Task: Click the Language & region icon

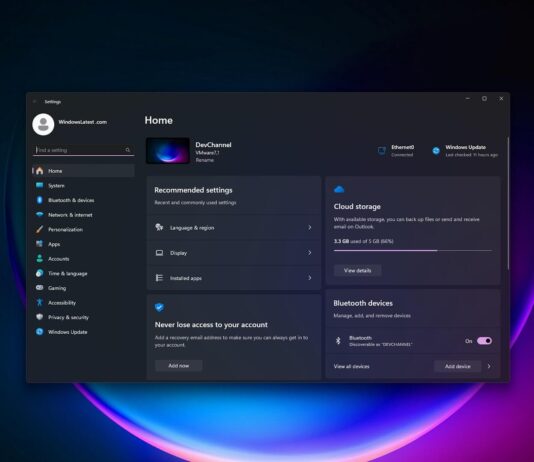Action: click(x=159, y=227)
